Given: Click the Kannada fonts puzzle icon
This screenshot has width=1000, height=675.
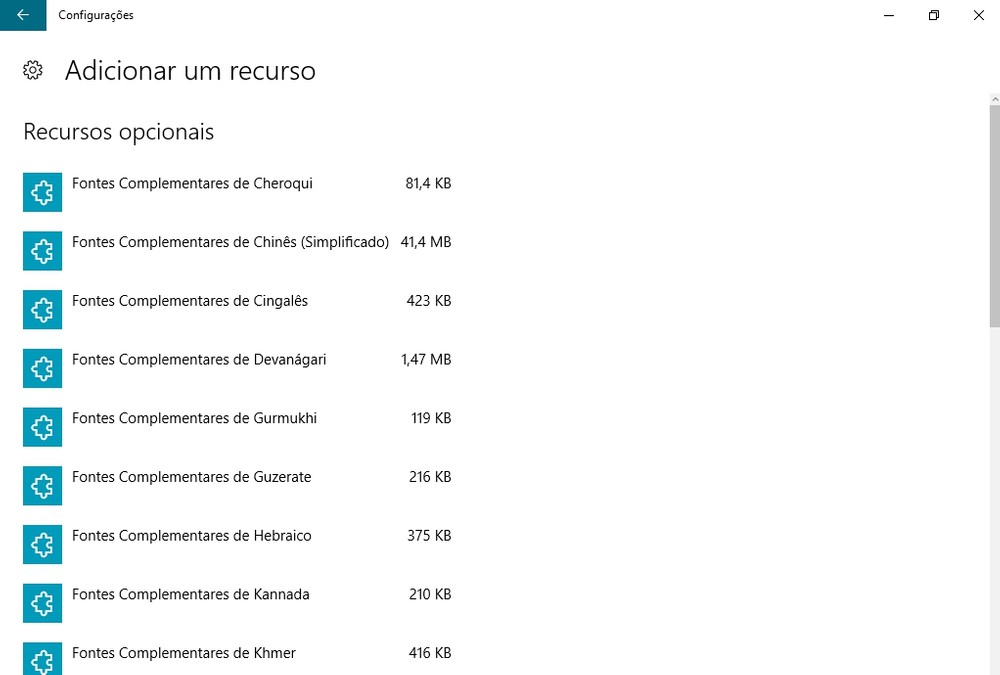Looking at the screenshot, I should 42,603.
